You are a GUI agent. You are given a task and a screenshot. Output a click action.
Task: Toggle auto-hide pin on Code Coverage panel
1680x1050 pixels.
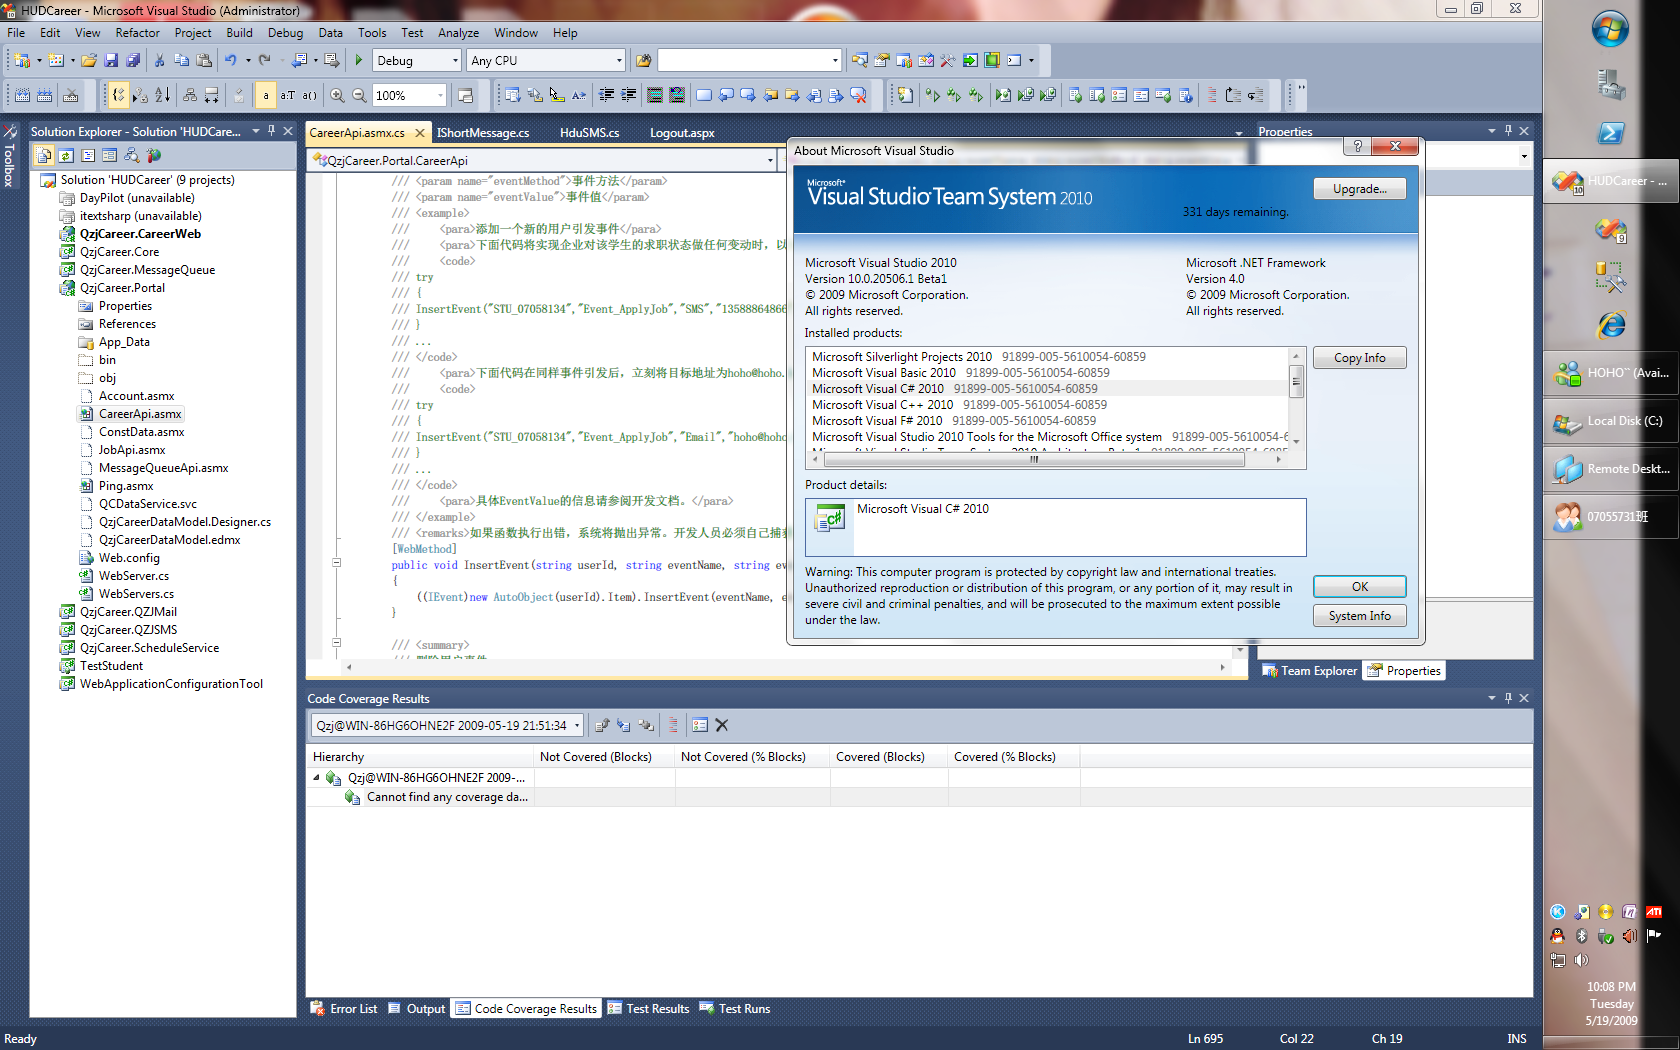click(1508, 698)
